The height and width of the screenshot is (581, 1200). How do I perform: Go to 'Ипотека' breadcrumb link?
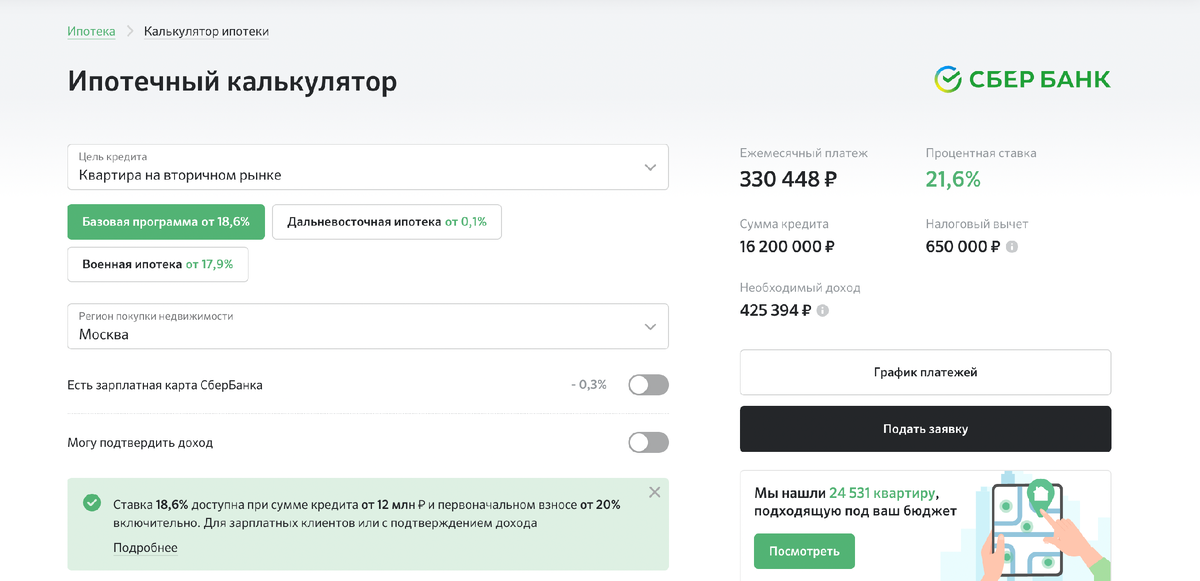[x=91, y=32]
